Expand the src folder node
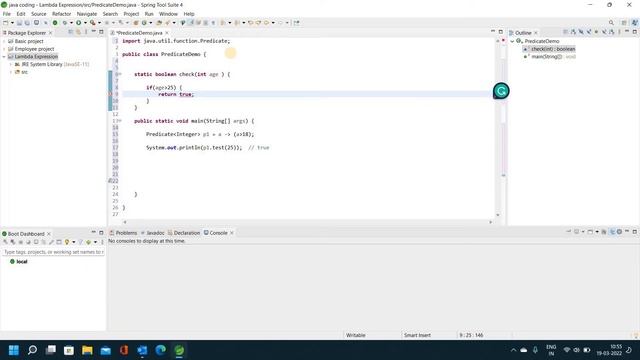This screenshot has width=640, height=360. [x=11, y=72]
